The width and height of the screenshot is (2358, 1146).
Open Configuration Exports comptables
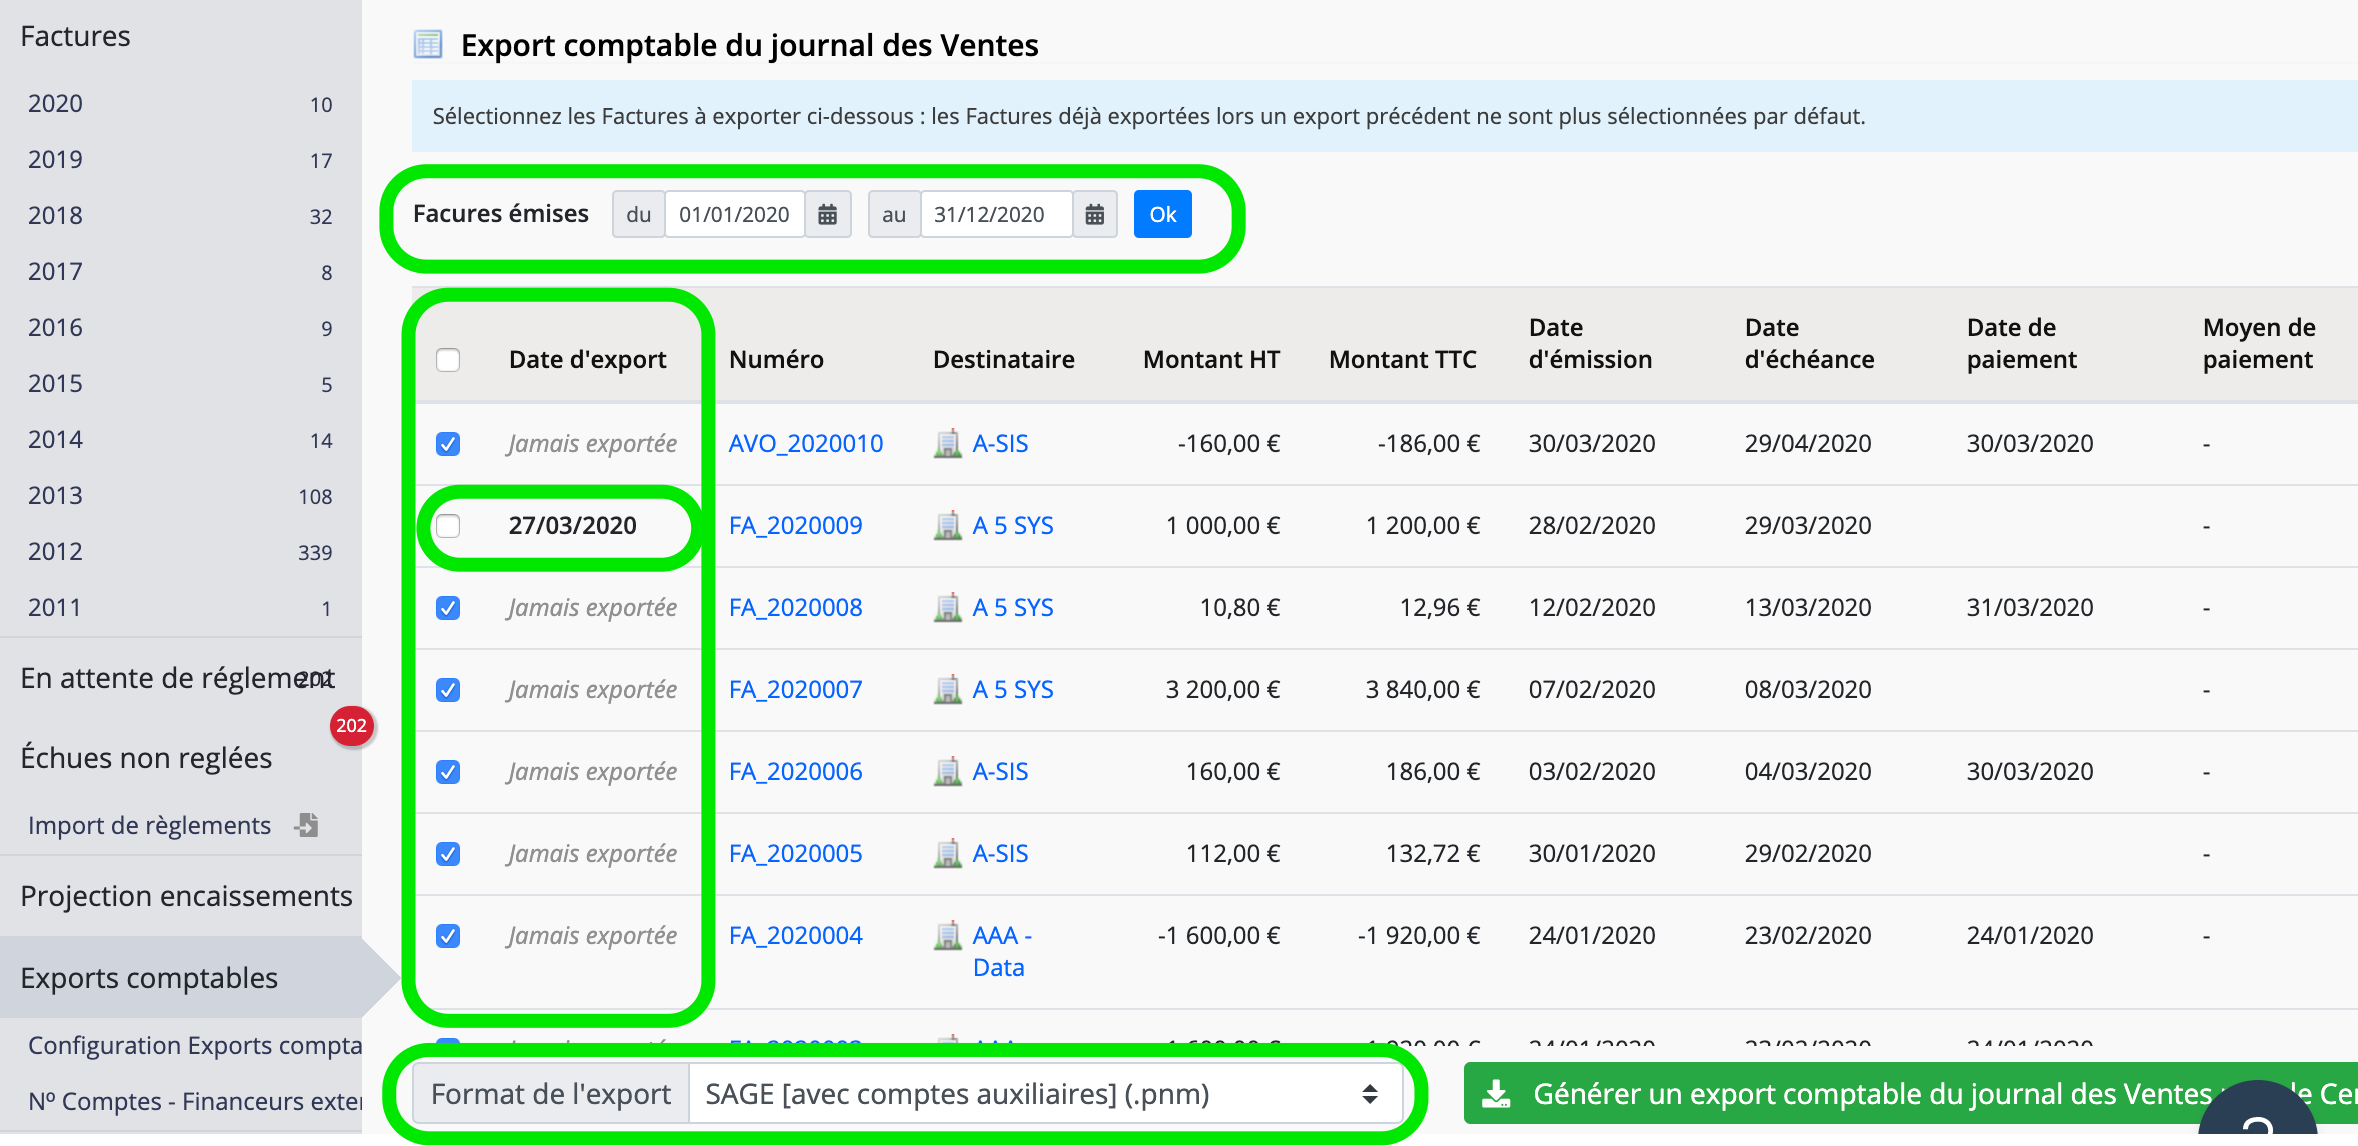click(x=193, y=1044)
